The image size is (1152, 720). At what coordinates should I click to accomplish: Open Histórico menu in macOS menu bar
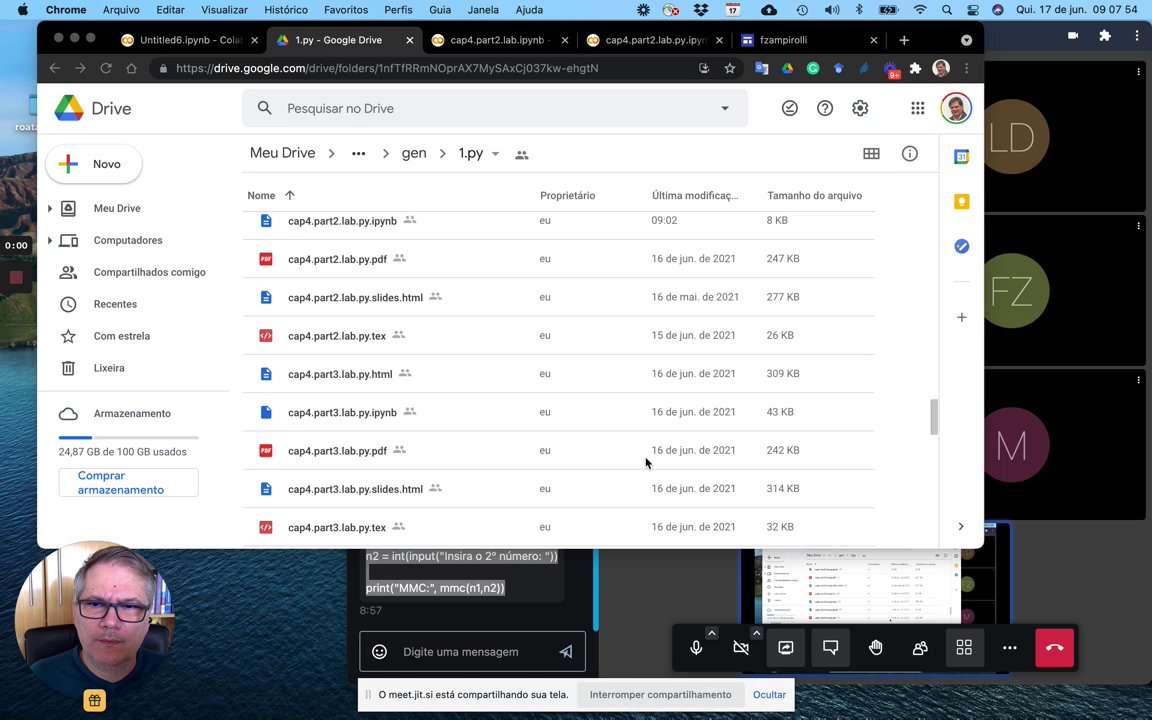pyautogui.click(x=286, y=10)
